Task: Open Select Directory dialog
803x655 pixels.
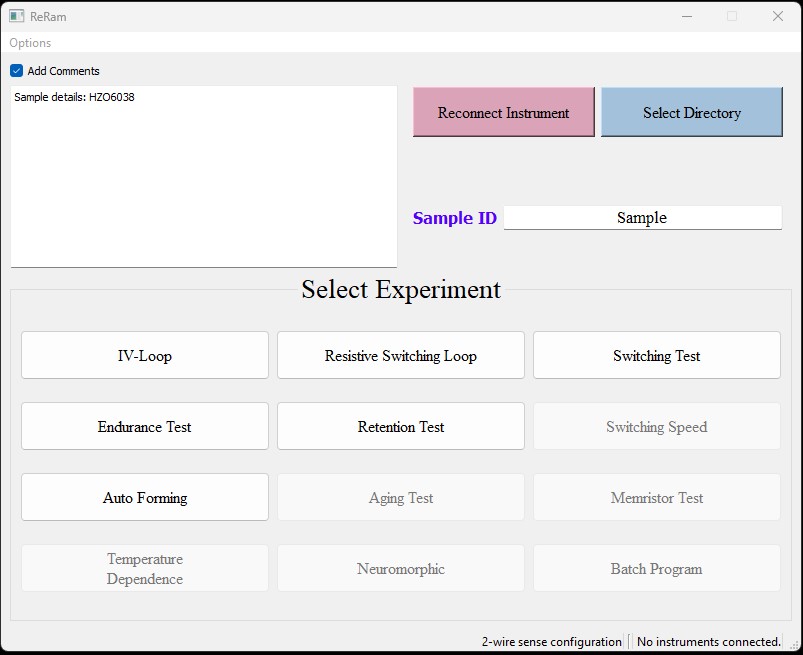Action: click(x=691, y=112)
